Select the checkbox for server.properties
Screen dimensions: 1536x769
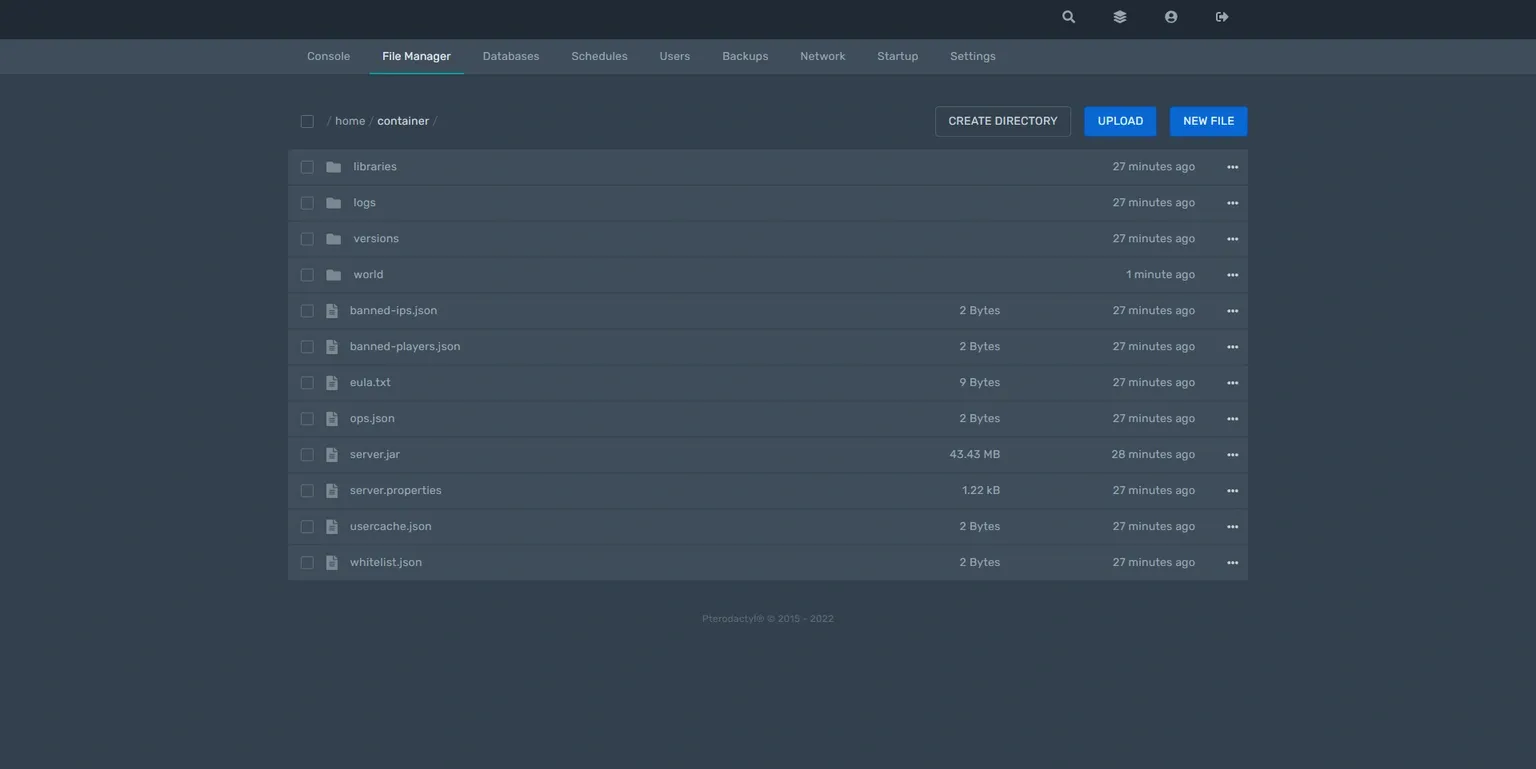tap(307, 491)
